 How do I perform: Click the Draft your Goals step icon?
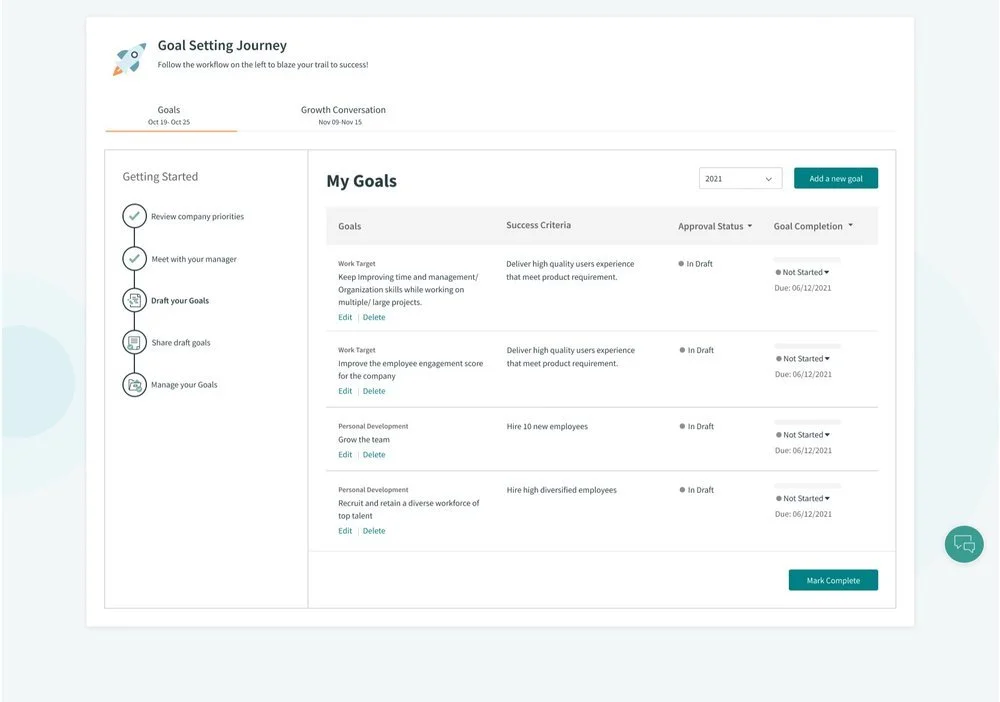pos(134,300)
